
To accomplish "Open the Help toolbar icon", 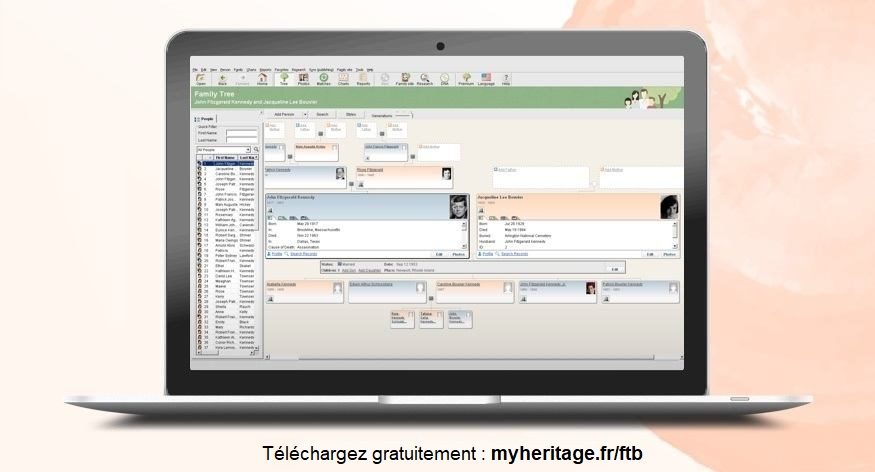I will [x=506, y=79].
